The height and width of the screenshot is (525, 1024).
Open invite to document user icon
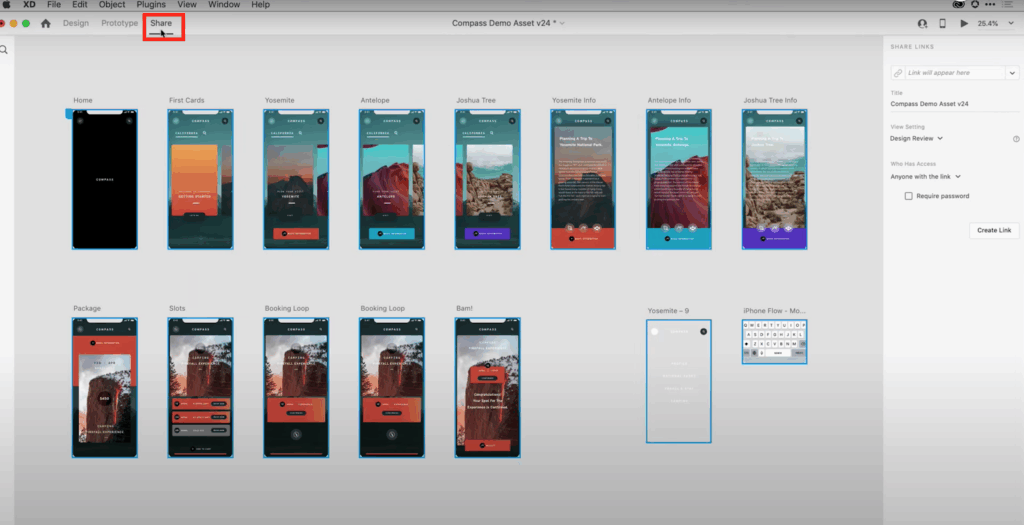[x=922, y=23]
